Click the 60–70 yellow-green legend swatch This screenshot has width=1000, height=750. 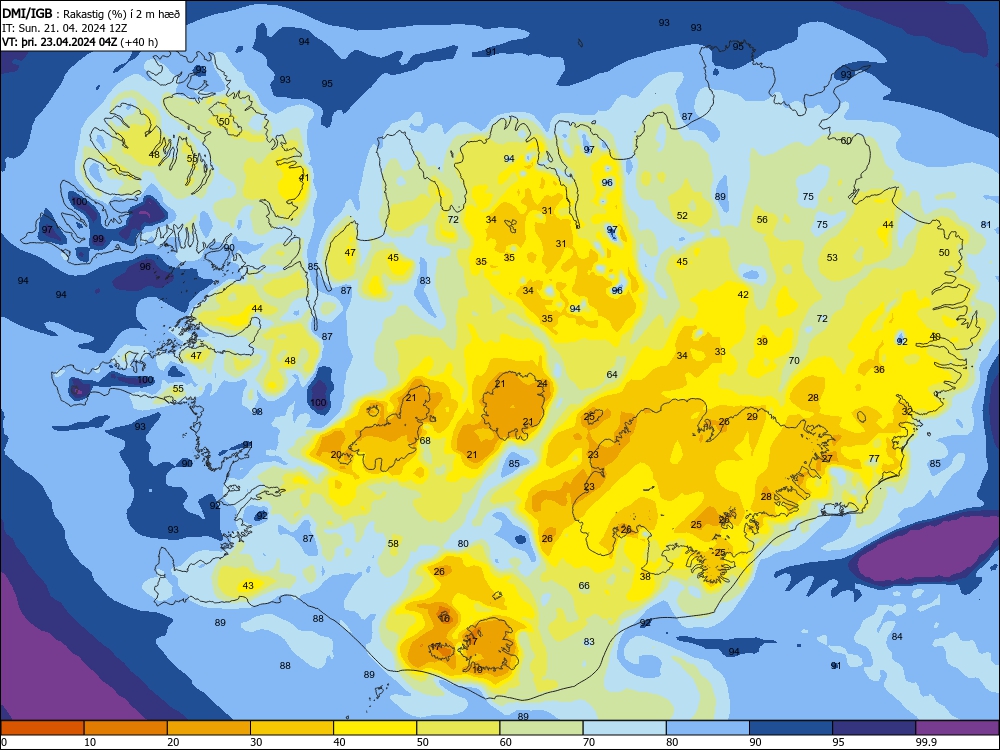pos(541,728)
